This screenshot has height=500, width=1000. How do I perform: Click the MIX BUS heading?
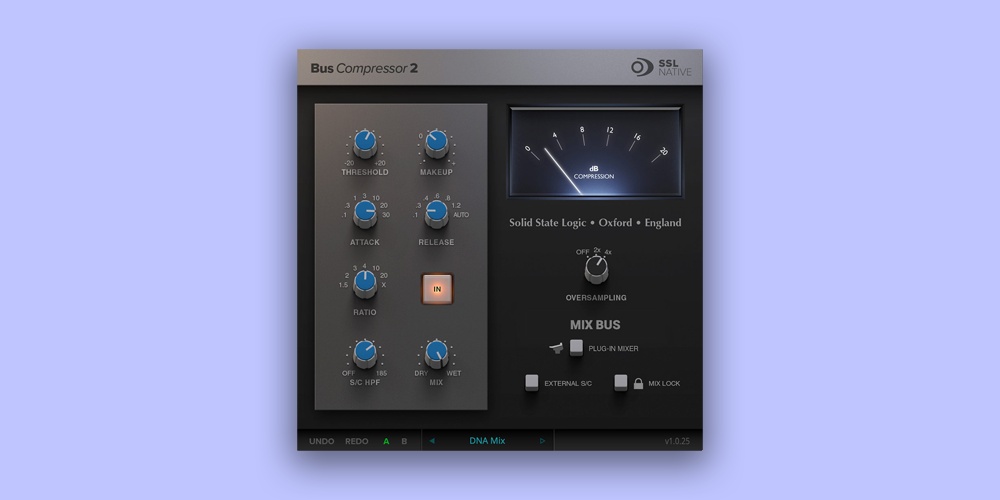(595, 325)
